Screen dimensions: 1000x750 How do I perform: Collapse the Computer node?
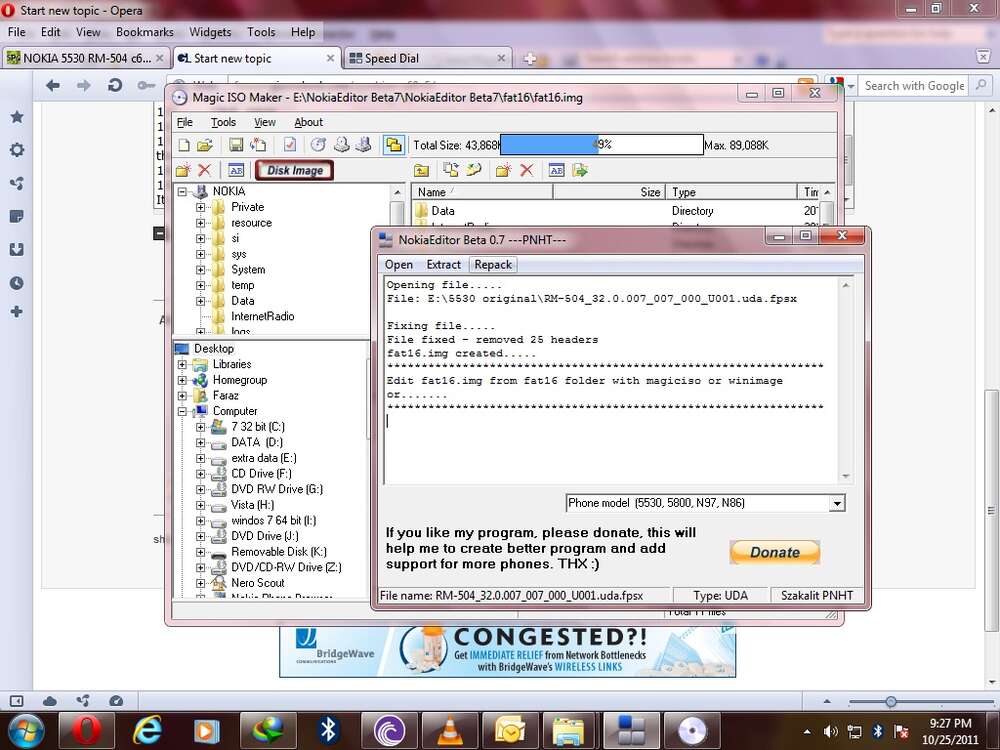pos(182,411)
